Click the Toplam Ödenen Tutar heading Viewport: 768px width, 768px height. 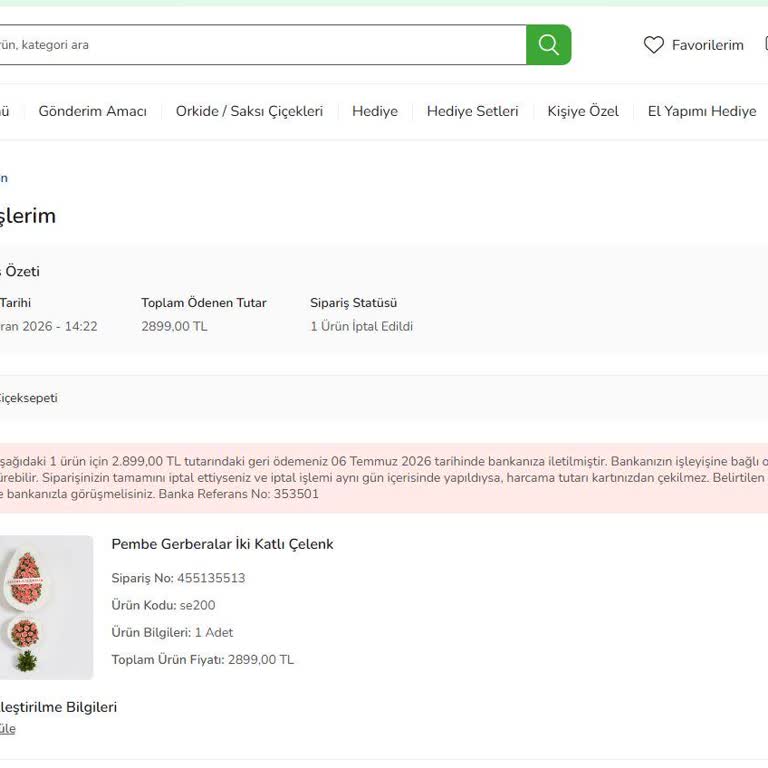[x=204, y=303]
